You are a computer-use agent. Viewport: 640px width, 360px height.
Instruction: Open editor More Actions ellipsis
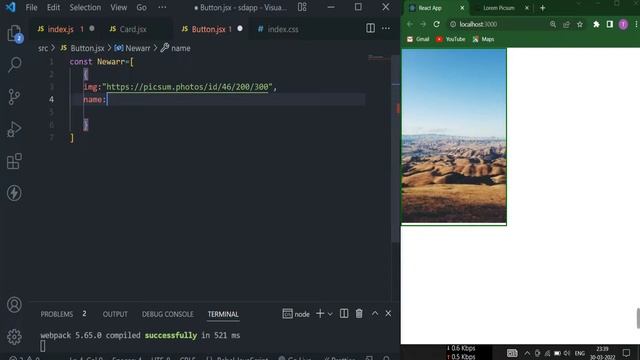point(386,28)
